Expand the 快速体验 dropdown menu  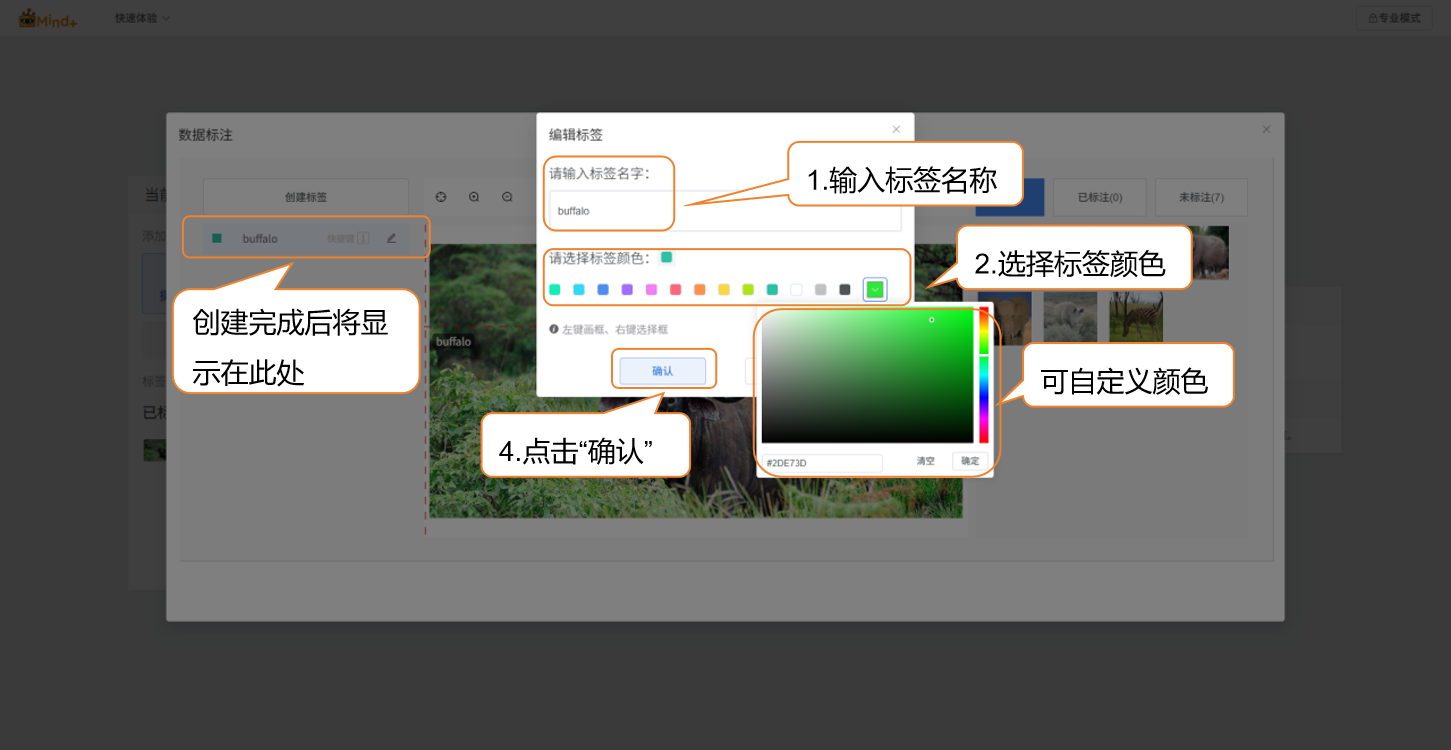(142, 18)
